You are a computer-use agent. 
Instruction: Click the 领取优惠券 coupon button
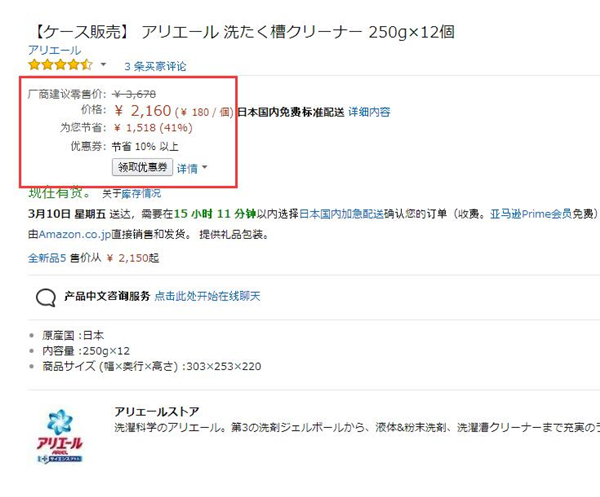click(142, 167)
